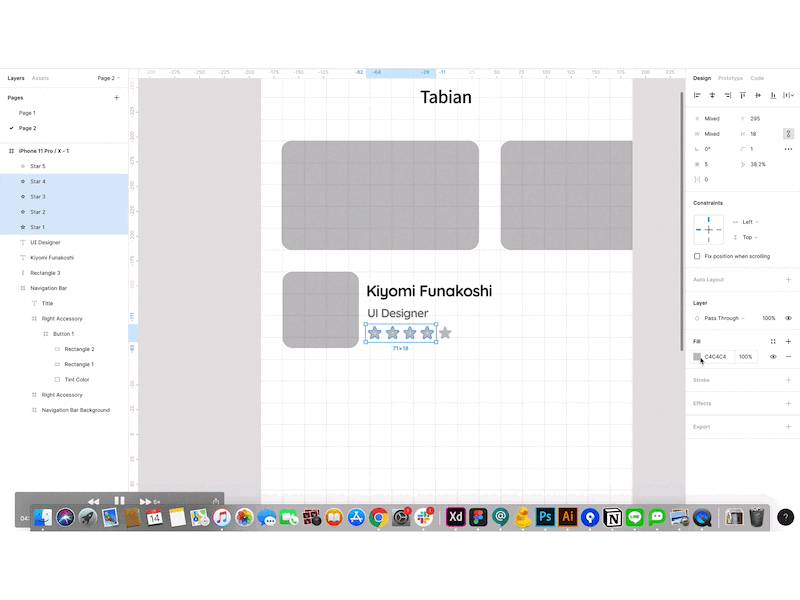800x600 pixels.
Task: Click the Y position field 295
Action: (755, 118)
